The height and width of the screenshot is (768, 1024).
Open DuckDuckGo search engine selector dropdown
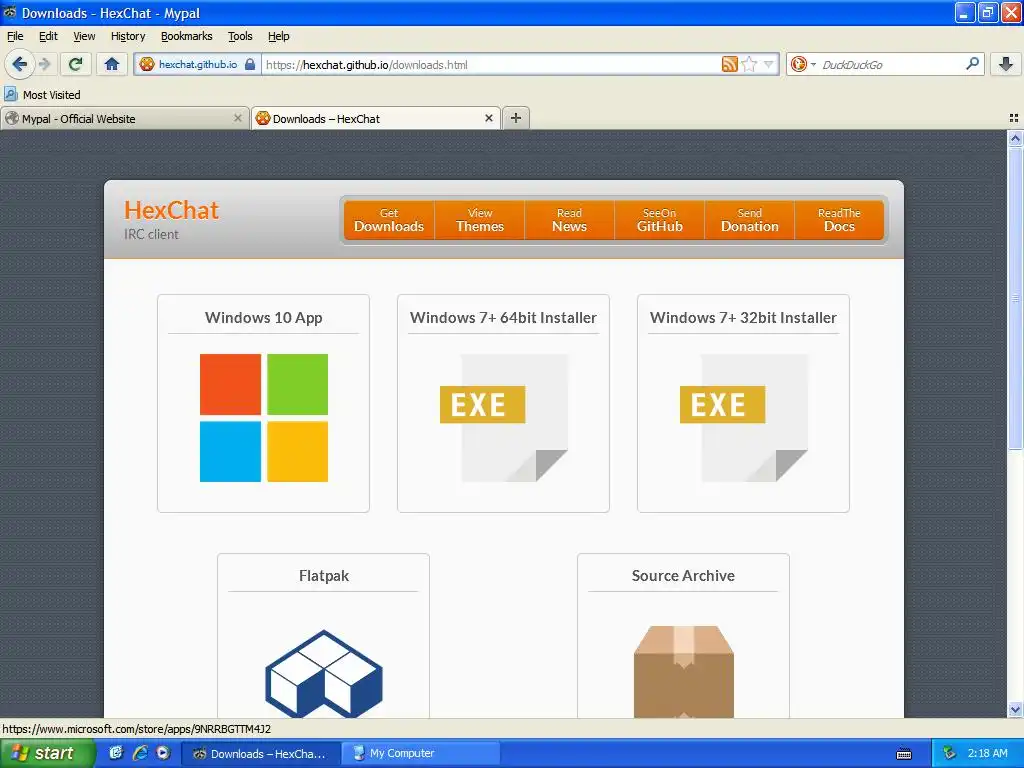pyautogui.click(x=803, y=64)
